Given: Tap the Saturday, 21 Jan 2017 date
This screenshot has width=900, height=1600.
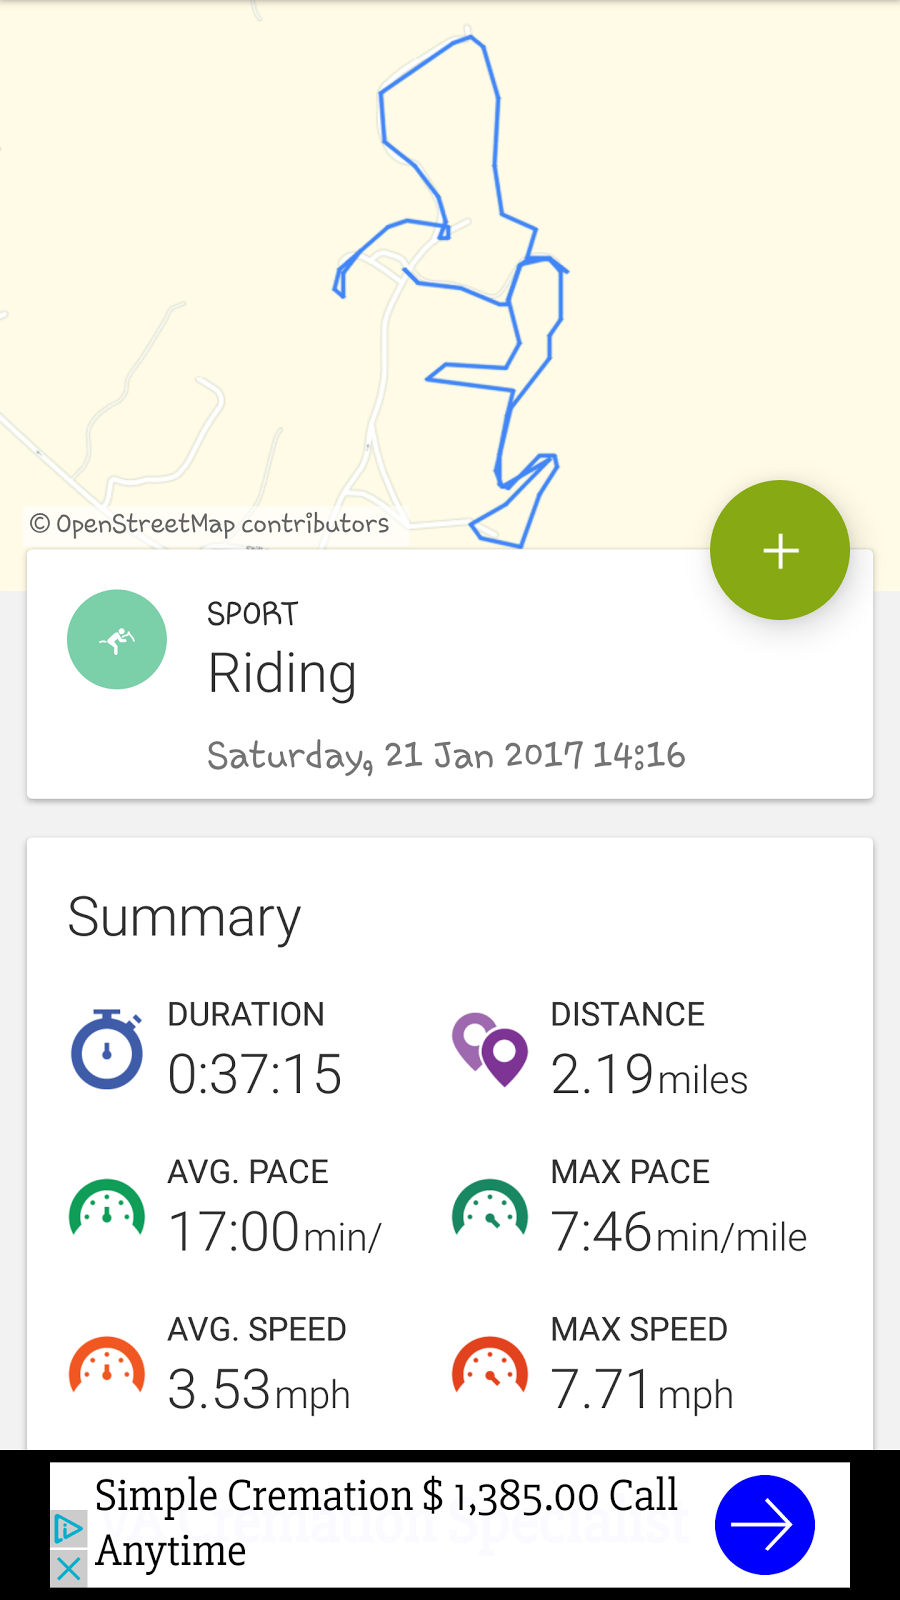Looking at the screenshot, I should 446,755.
